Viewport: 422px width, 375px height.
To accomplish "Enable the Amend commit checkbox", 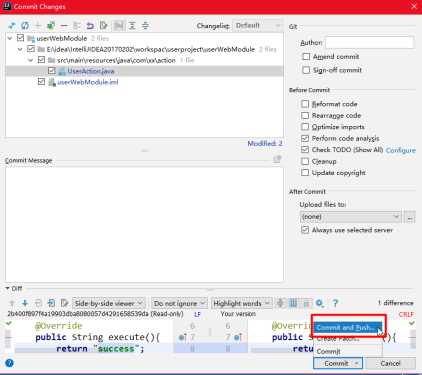I will (306, 56).
